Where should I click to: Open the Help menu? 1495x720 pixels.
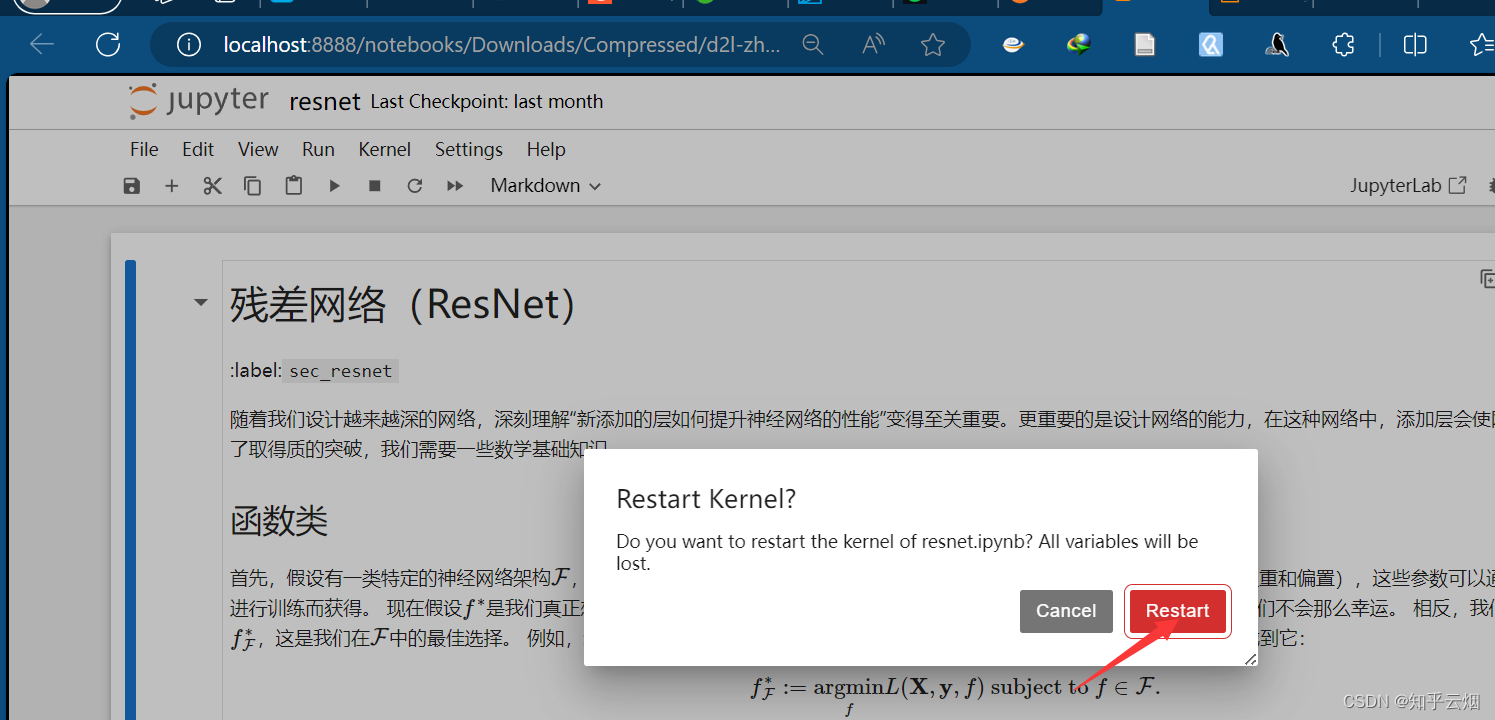pos(546,149)
